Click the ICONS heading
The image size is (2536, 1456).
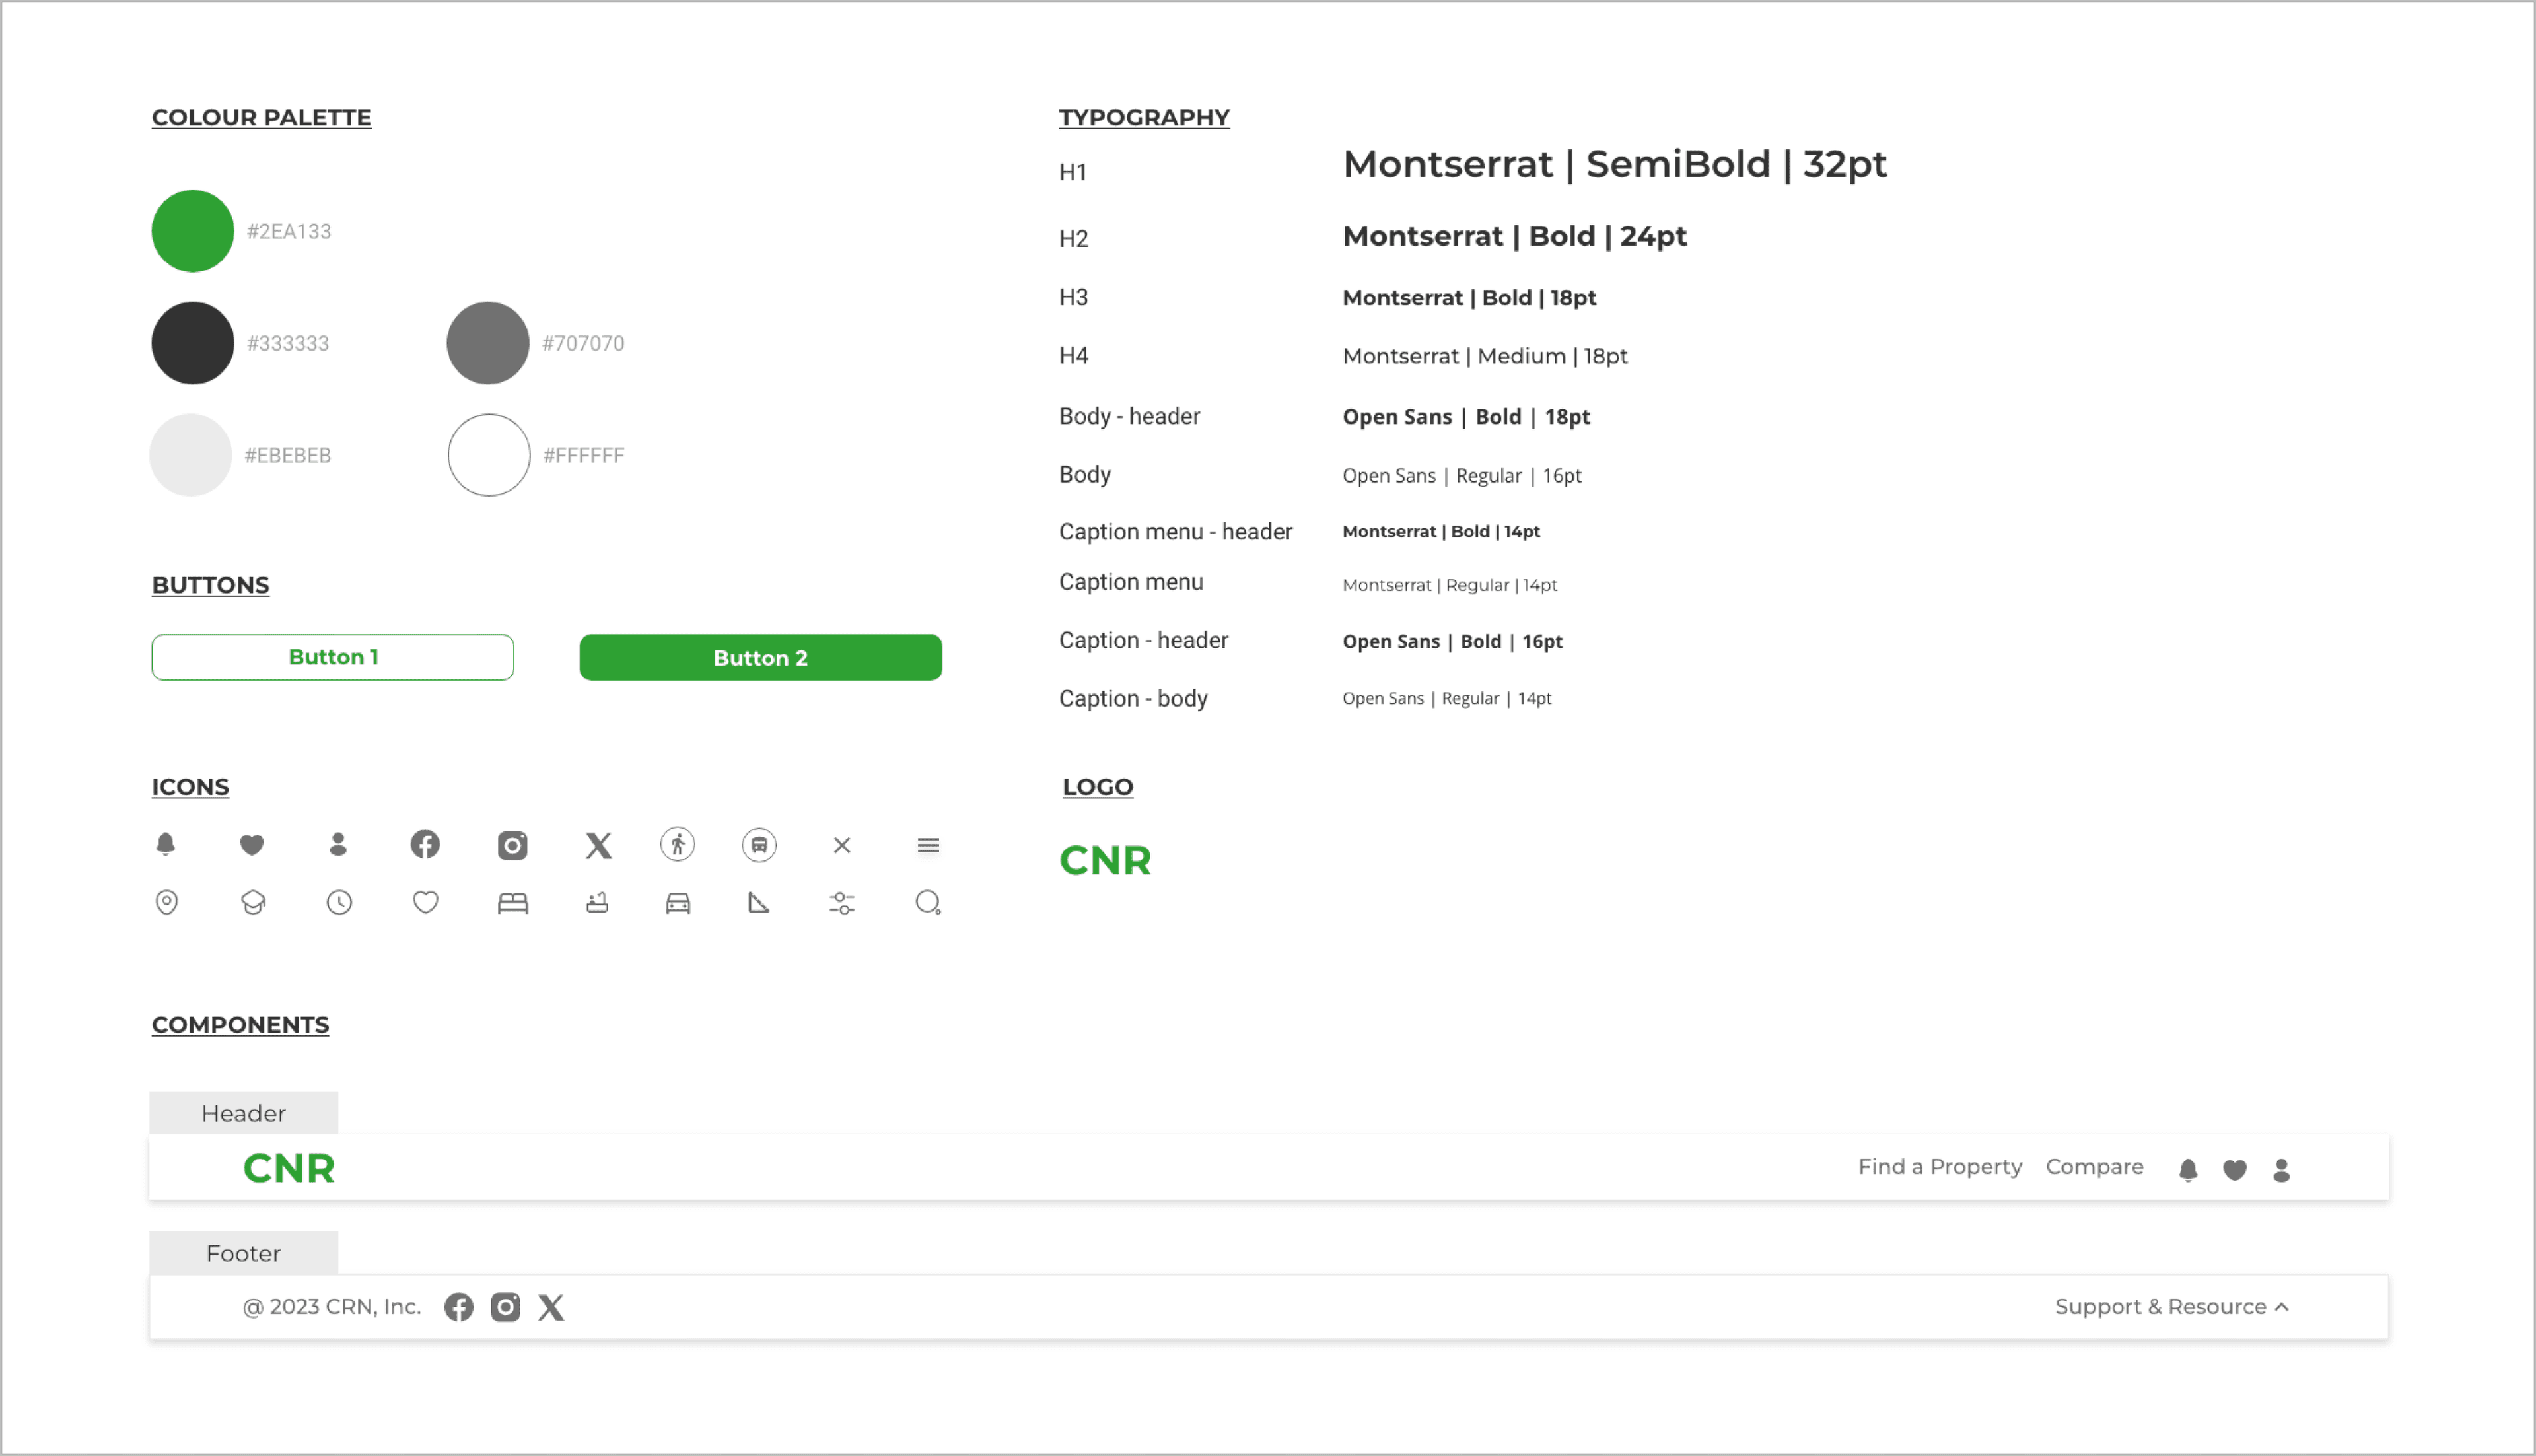[190, 788]
